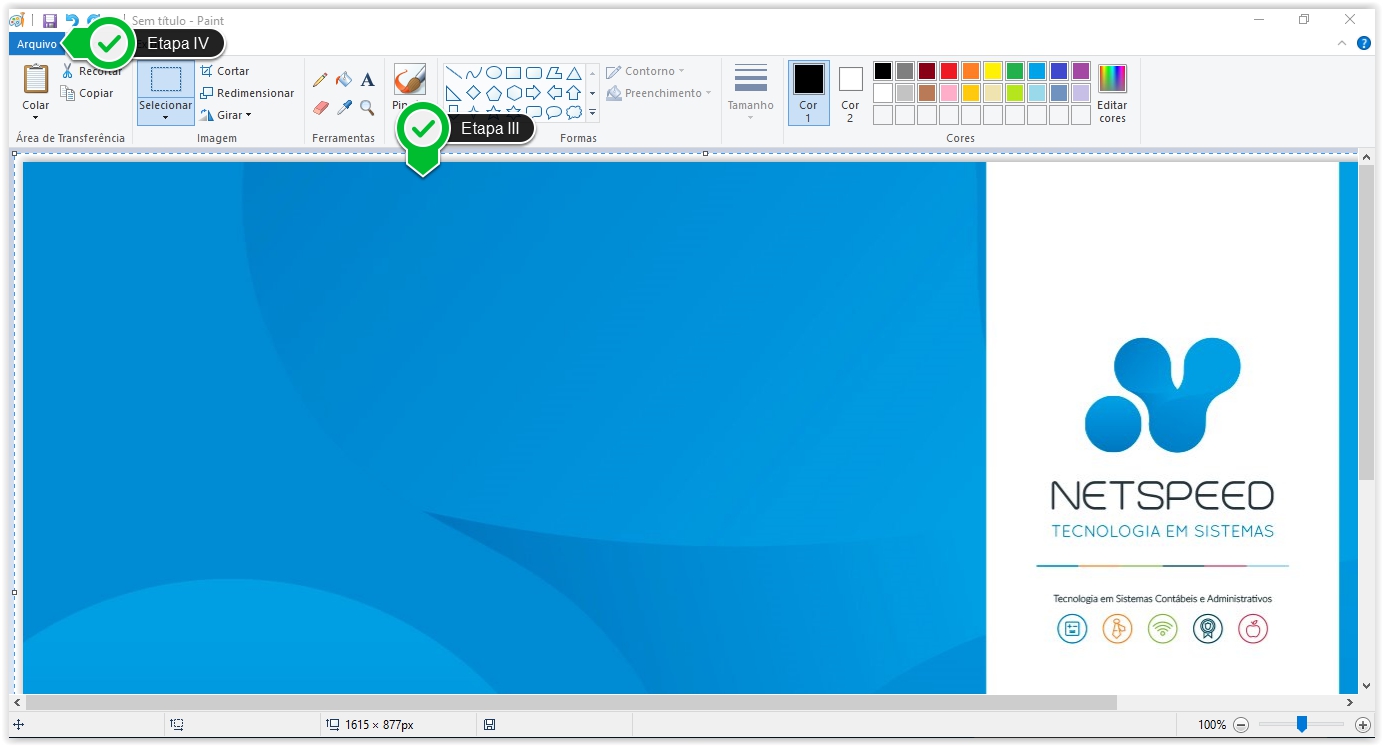Image resolution: width=1383 pixels, height=746 pixels.
Task: Click the Recortar scissors icon
Action: [x=68, y=71]
